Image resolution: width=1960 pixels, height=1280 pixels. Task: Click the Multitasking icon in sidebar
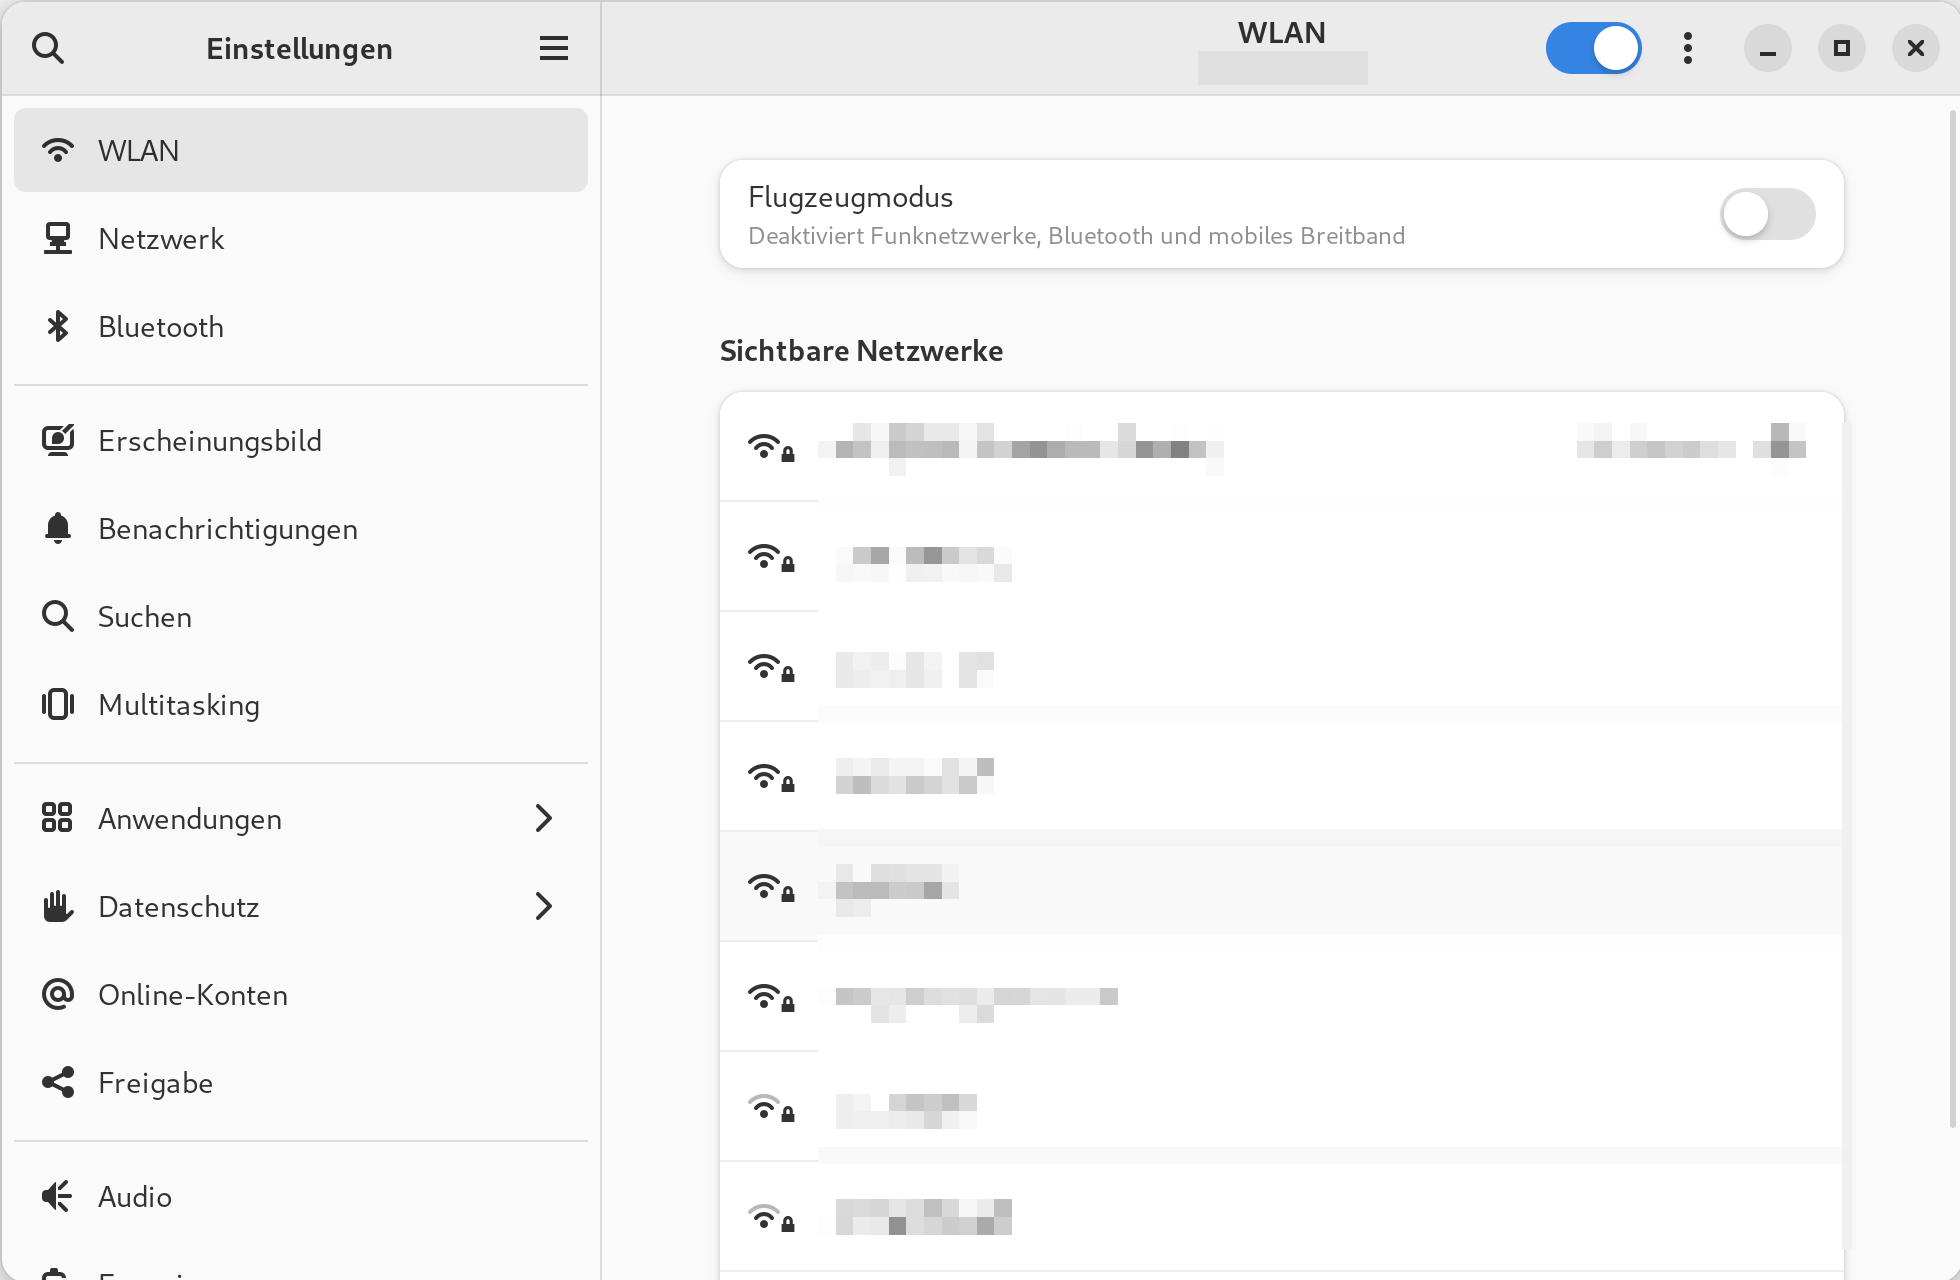(x=58, y=704)
